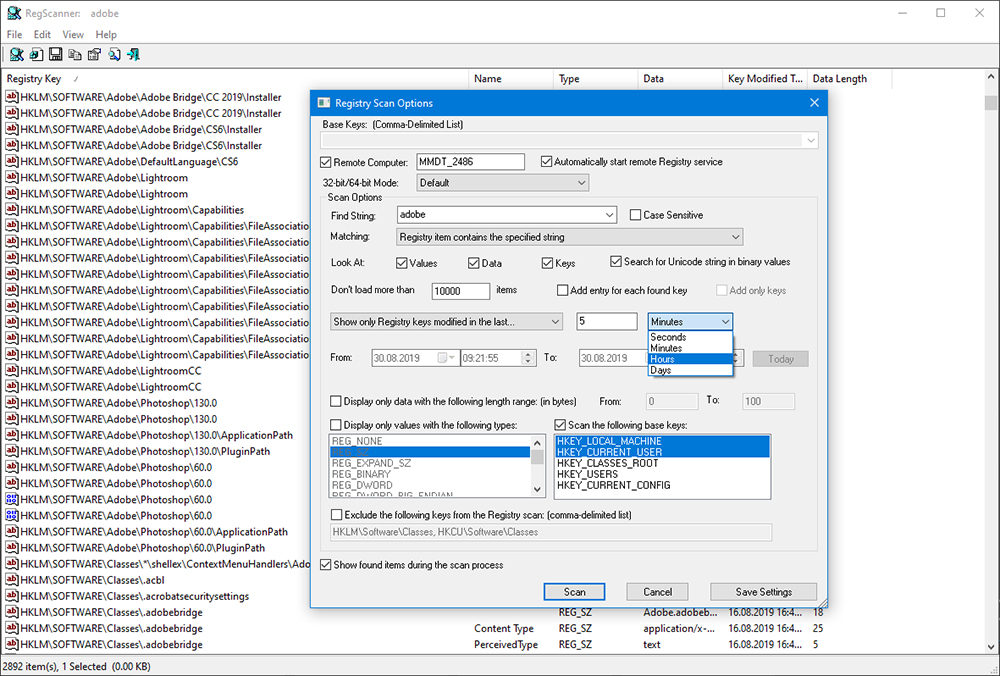Expand the Find String history dropdown
Screen dimensions: 1000x676
pyautogui.click(x=609, y=215)
